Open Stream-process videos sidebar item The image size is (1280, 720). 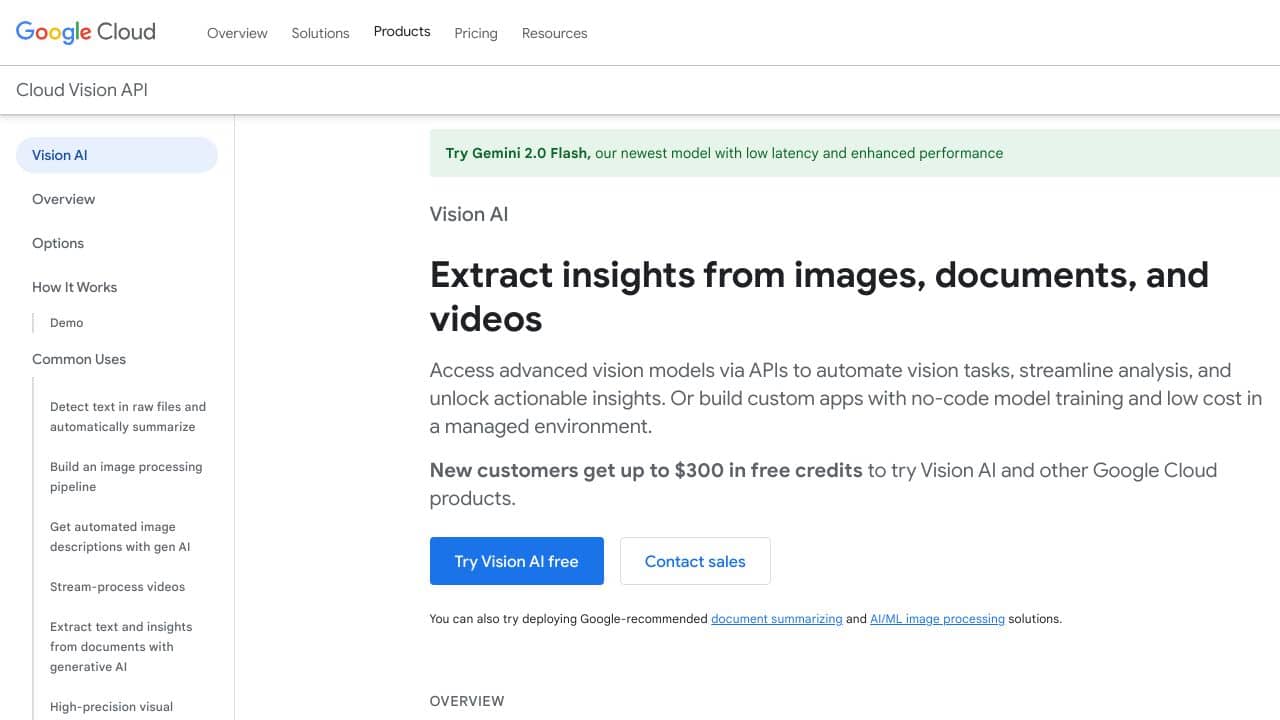[x=117, y=587]
